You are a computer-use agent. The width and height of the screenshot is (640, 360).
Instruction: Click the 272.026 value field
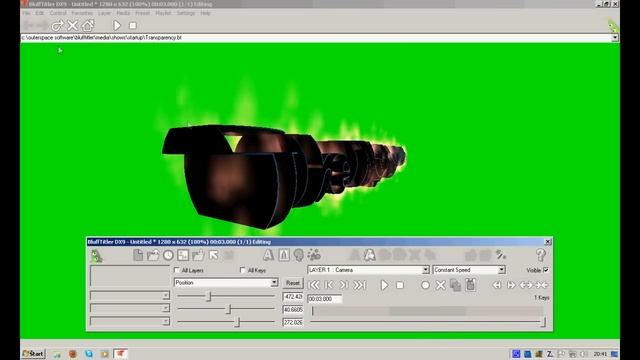pyautogui.click(x=293, y=322)
